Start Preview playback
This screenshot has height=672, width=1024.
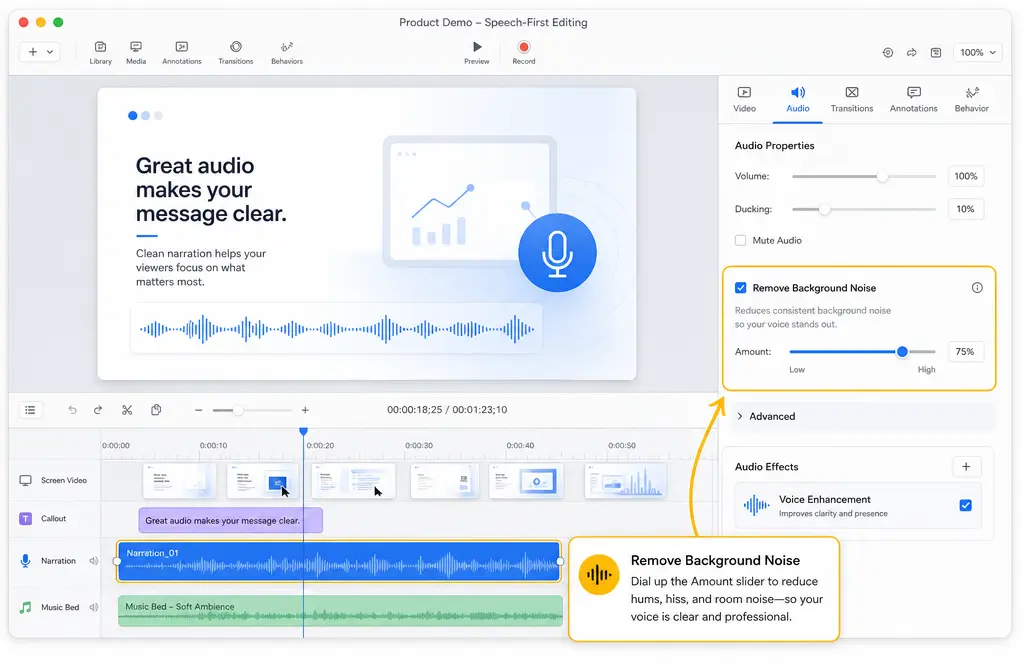click(x=477, y=52)
